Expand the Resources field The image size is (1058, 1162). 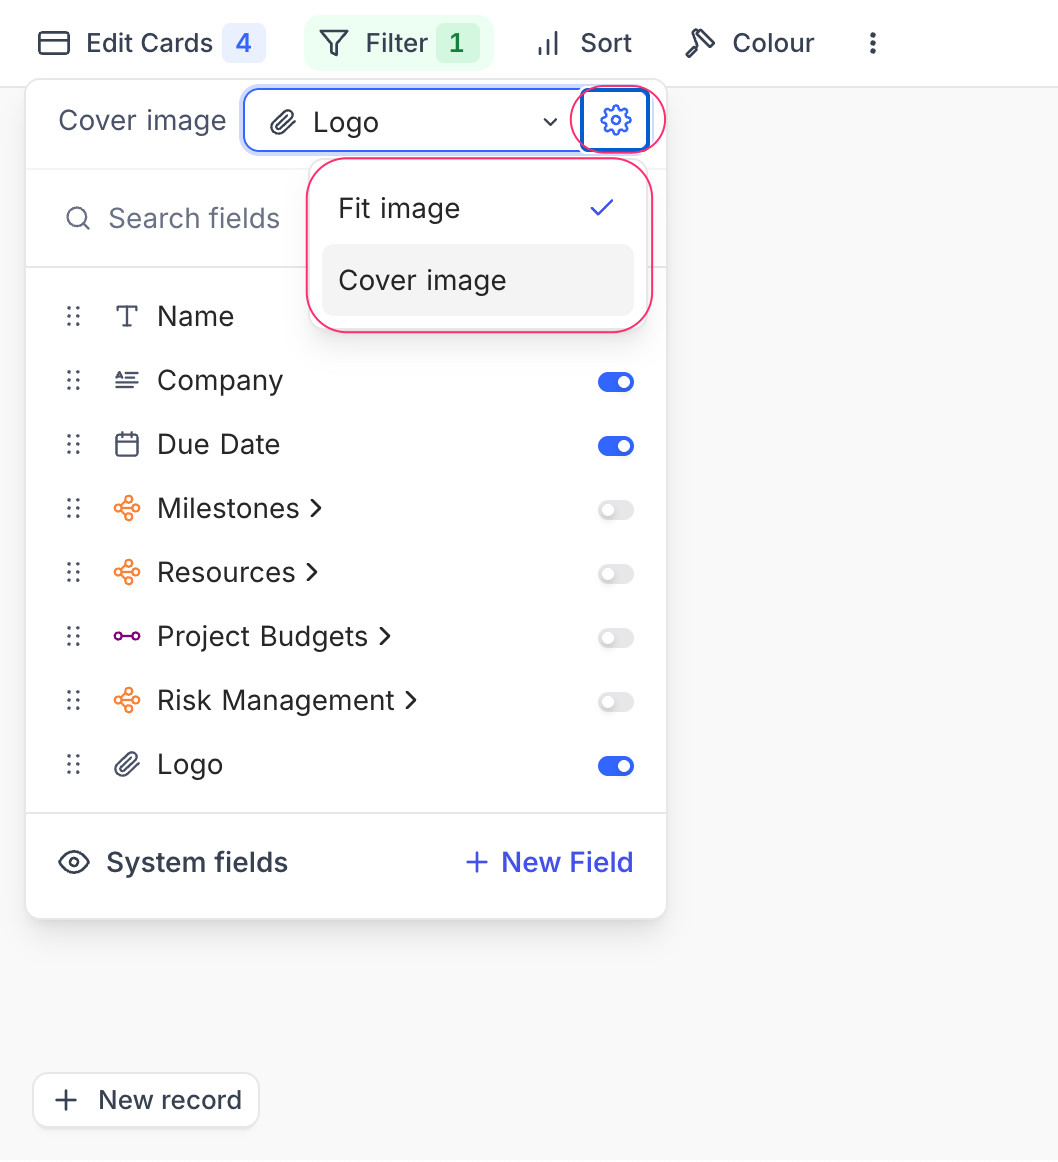click(311, 572)
